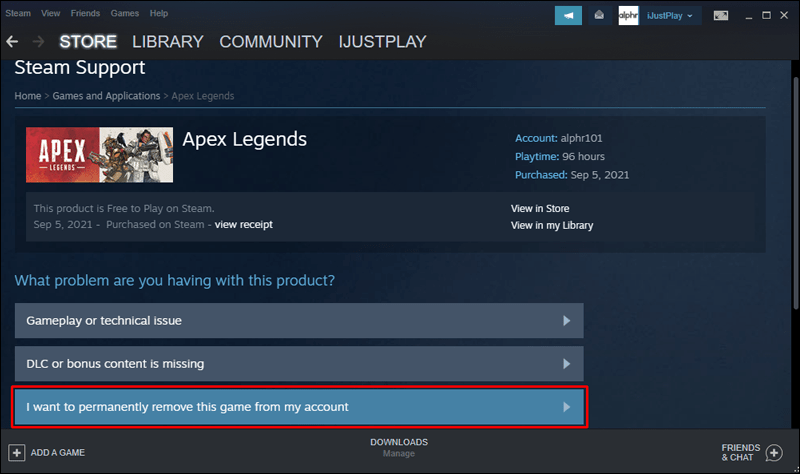Open the IJUSTPLAY profile tab
The height and width of the screenshot is (474, 800).
pyautogui.click(x=383, y=42)
